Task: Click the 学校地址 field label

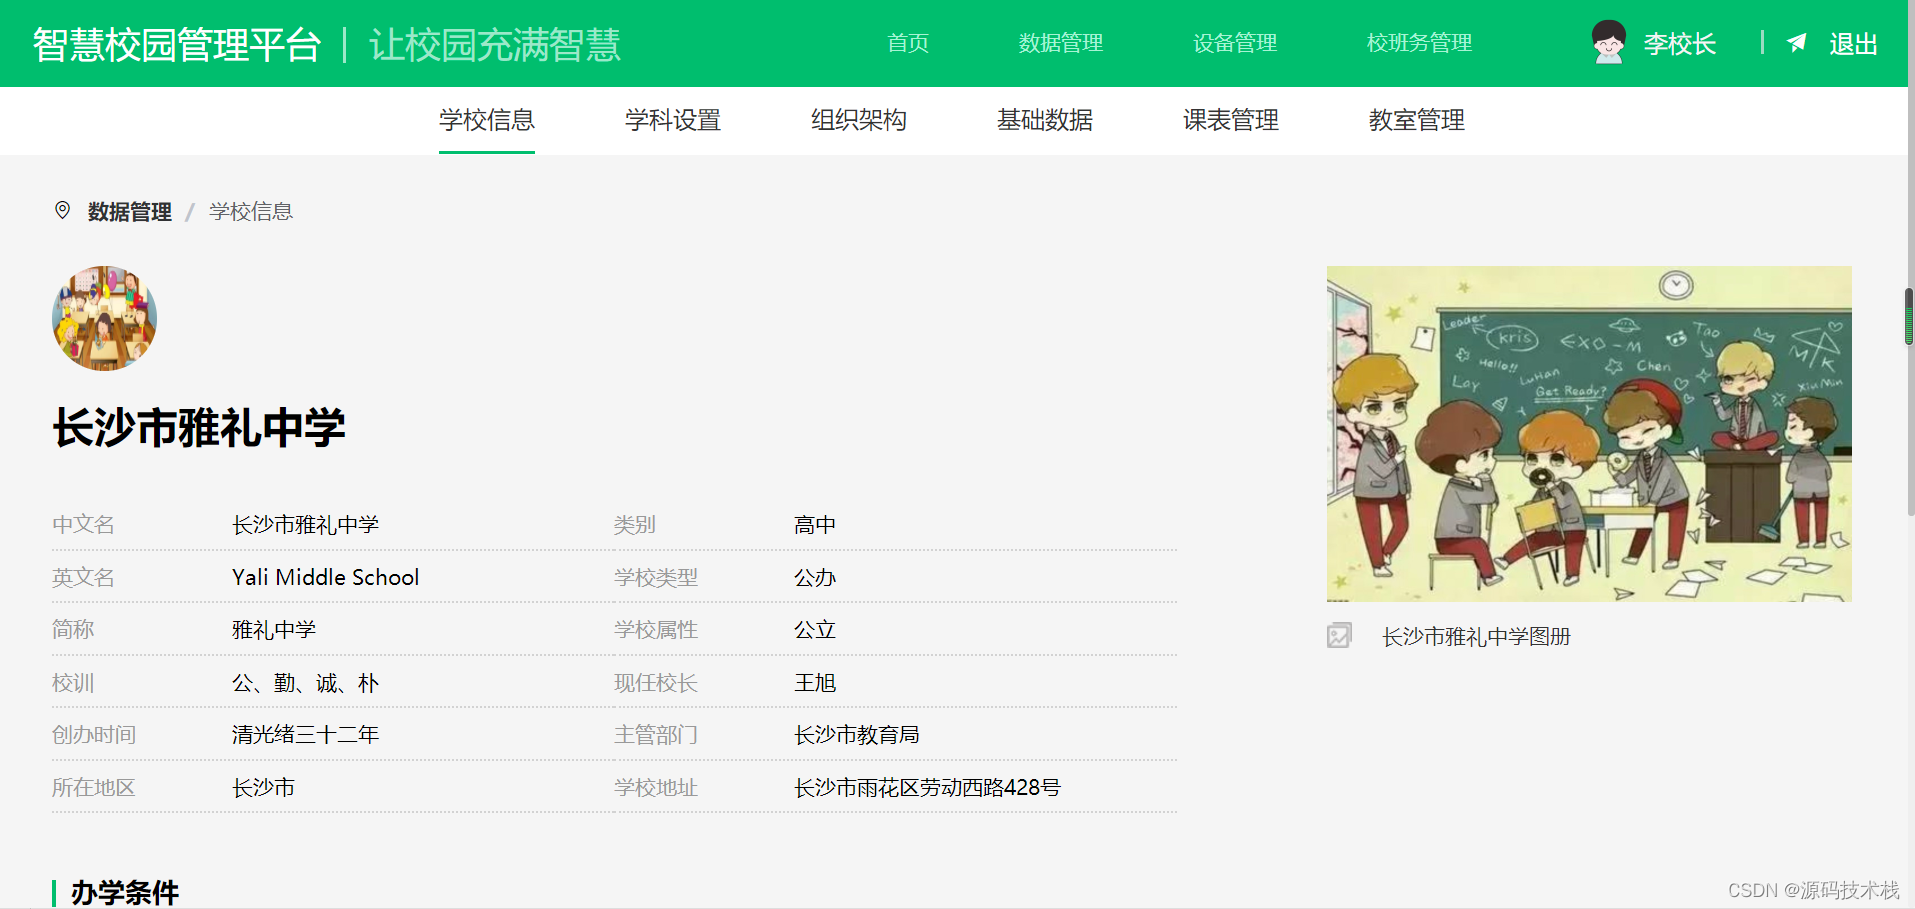Action: coord(656,788)
